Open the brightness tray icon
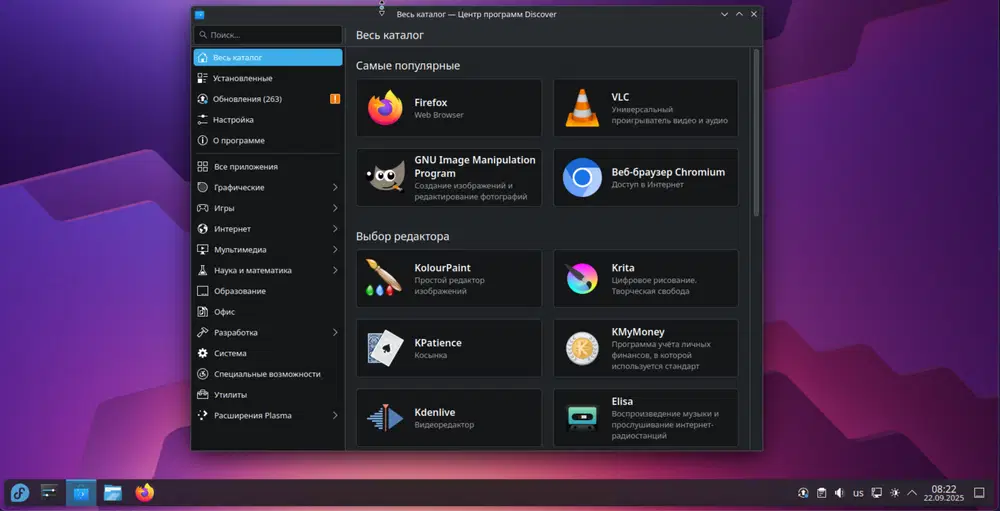 pos(895,492)
